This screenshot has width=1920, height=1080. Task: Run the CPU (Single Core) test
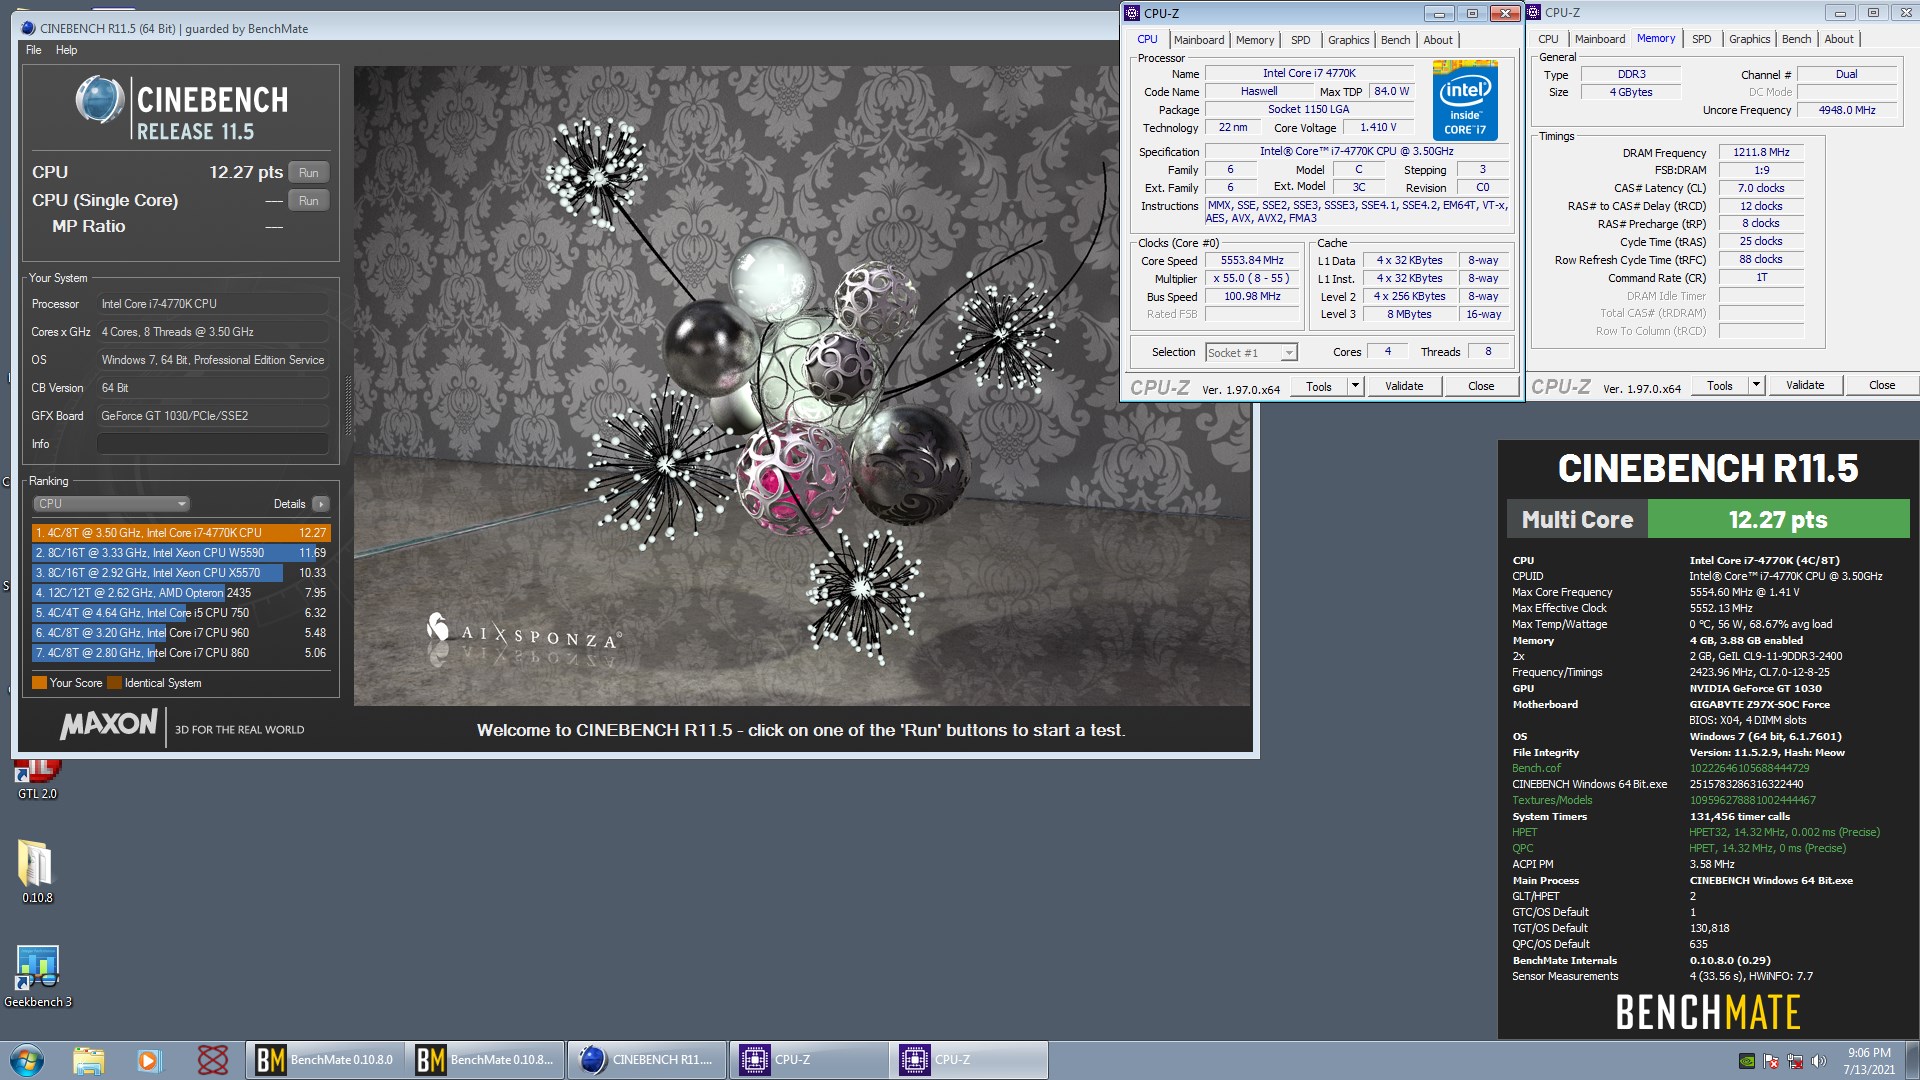pyautogui.click(x=309, y=201)
